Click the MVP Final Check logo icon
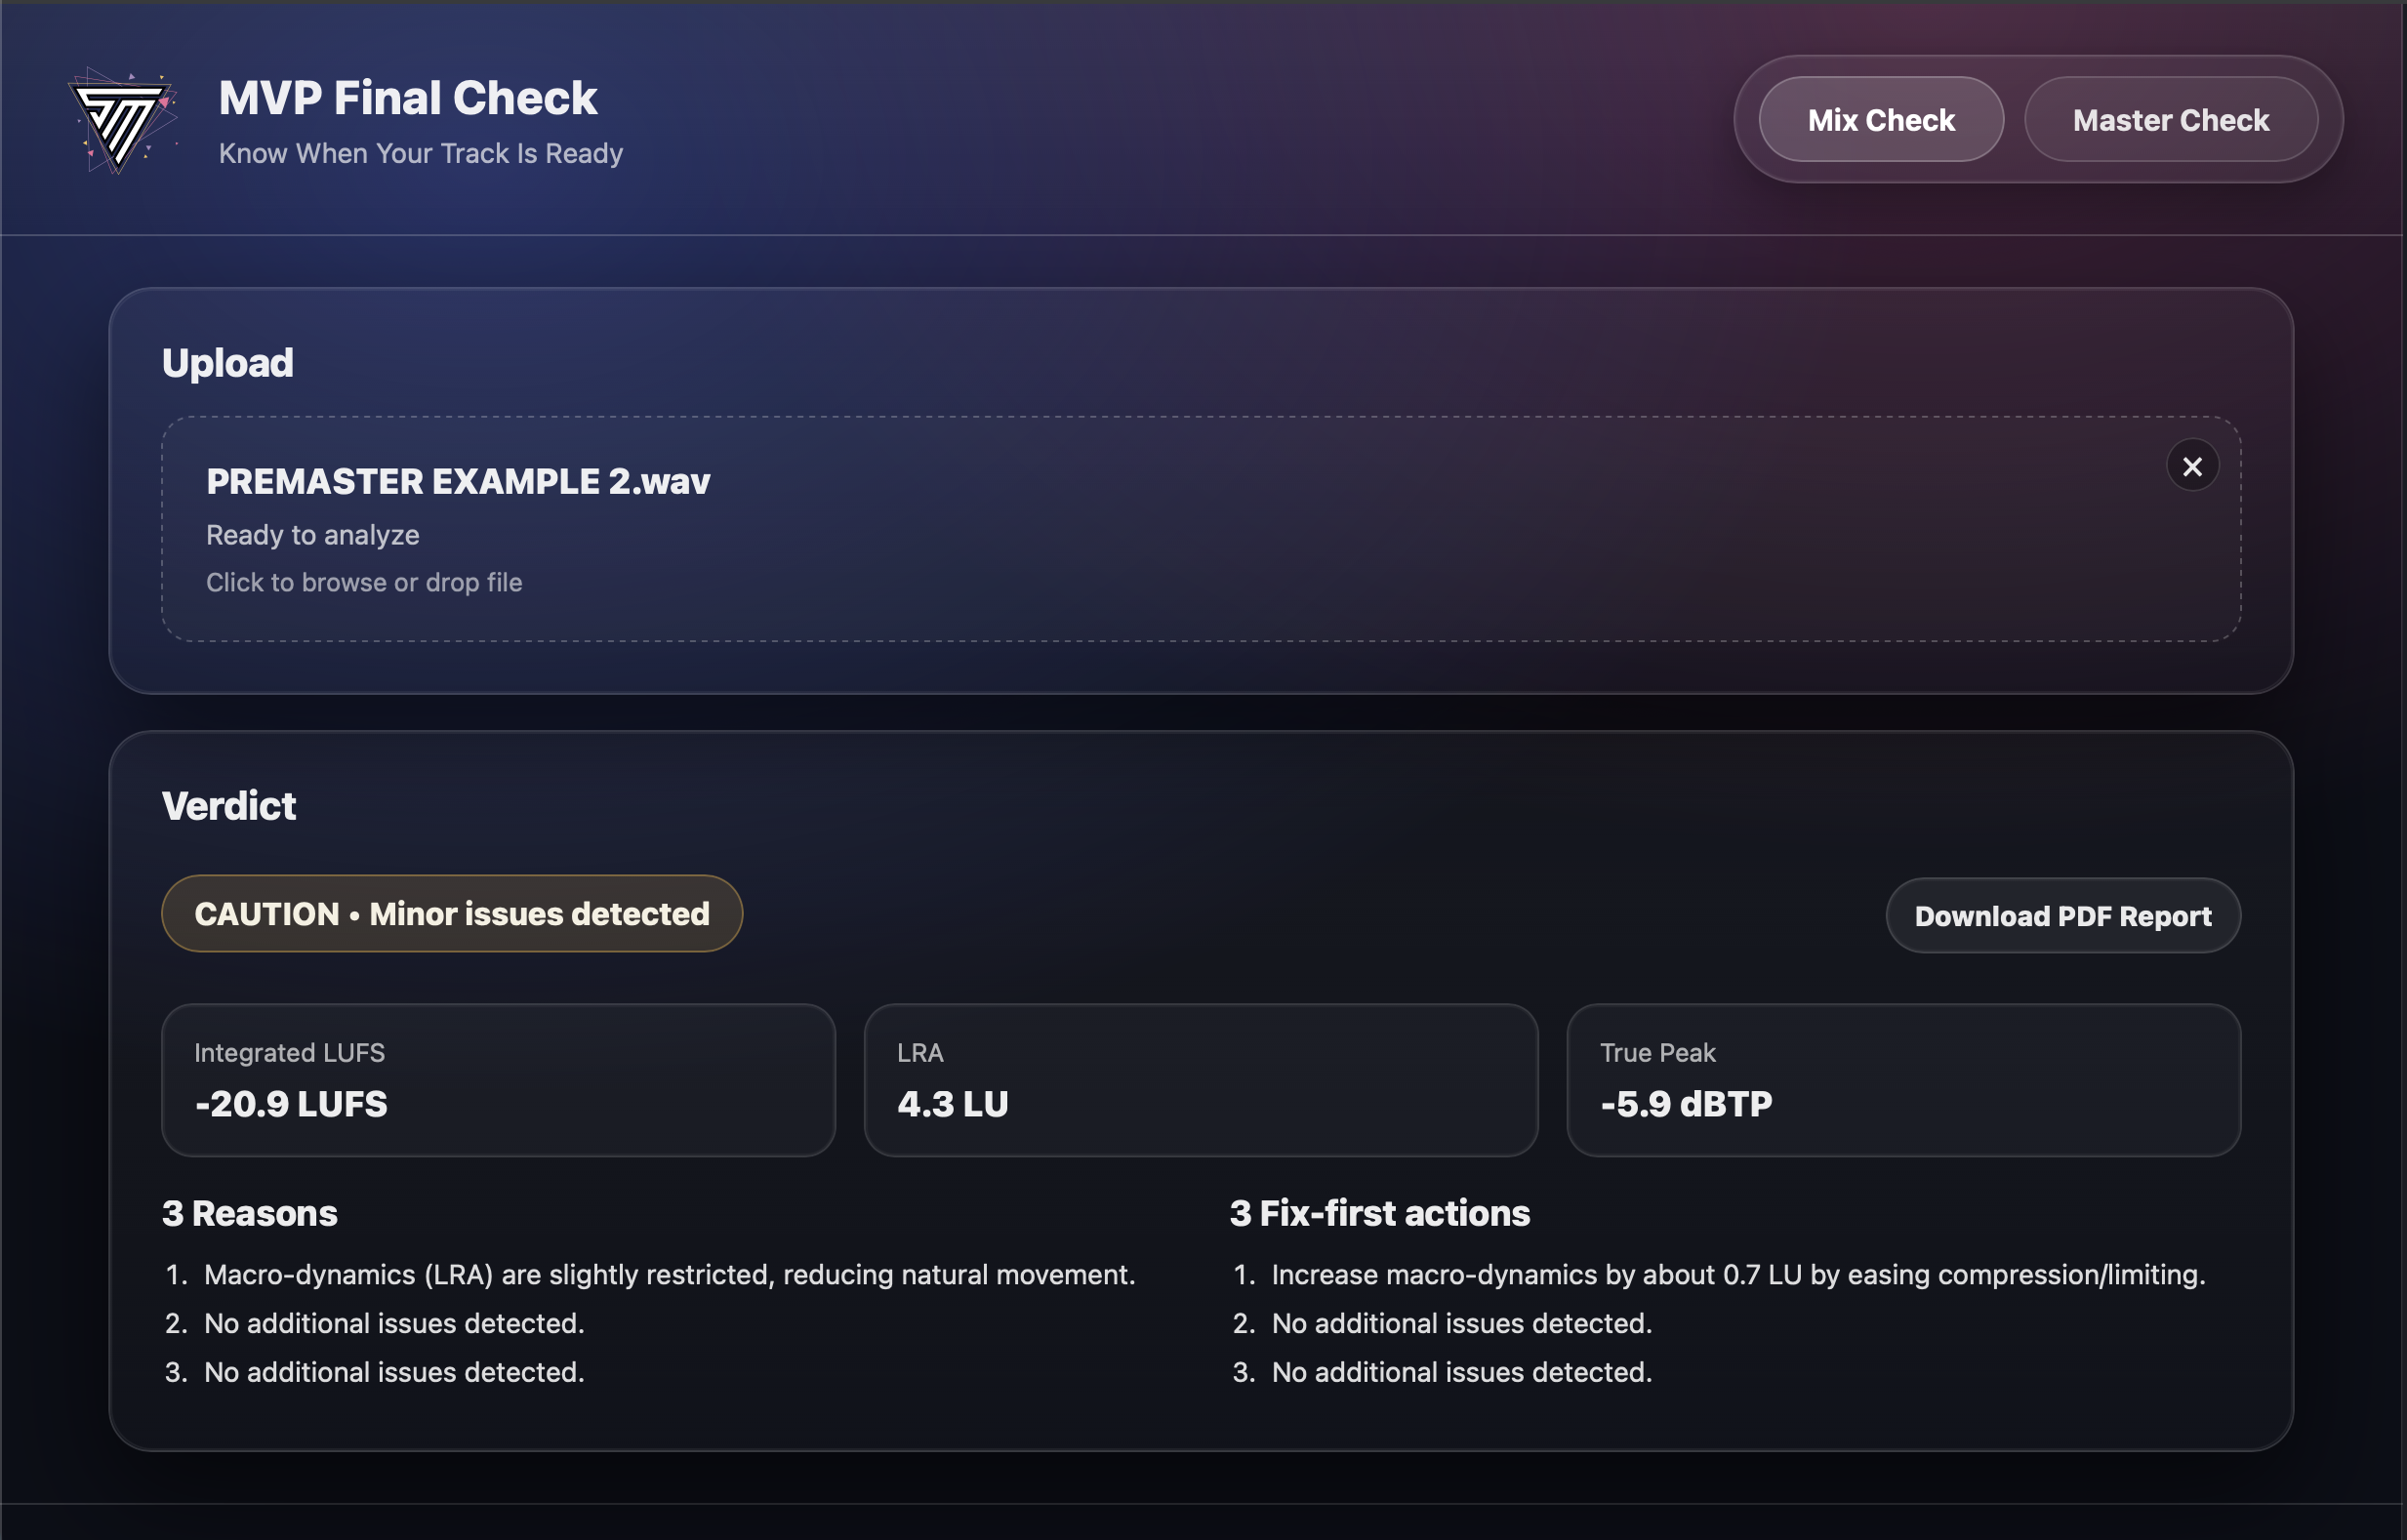The height and width of the screenshot is (1540, 2407). 122,121
